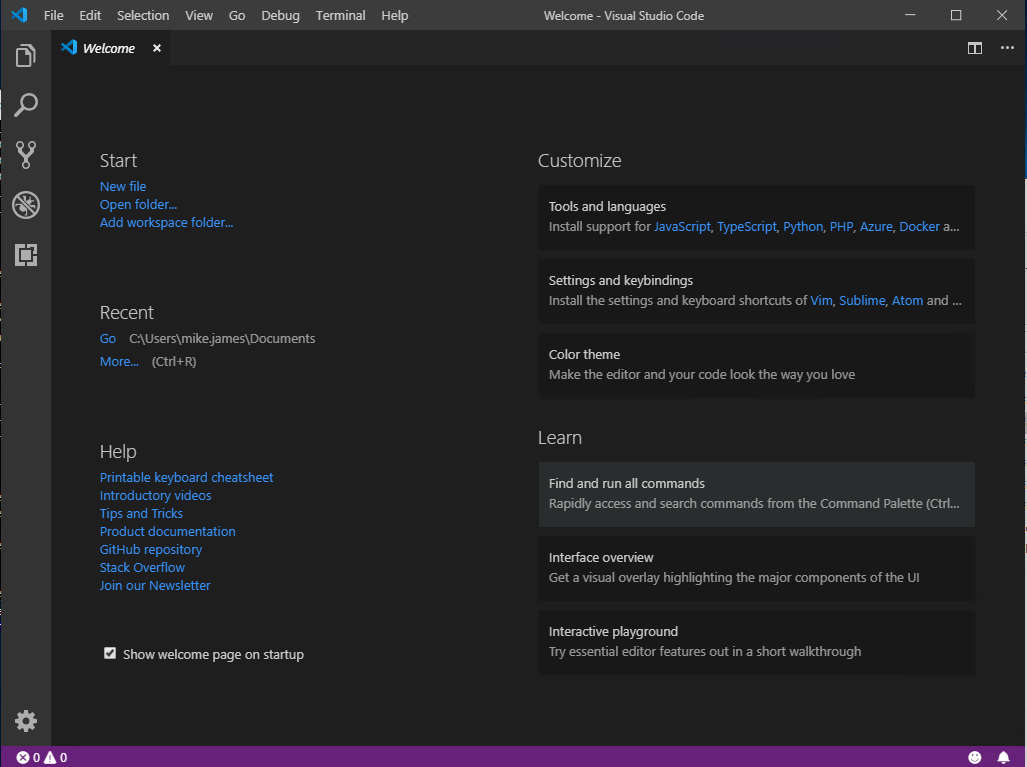1027x767 pixels.
Task: Install Docker support link
Action: coord(919,227)
